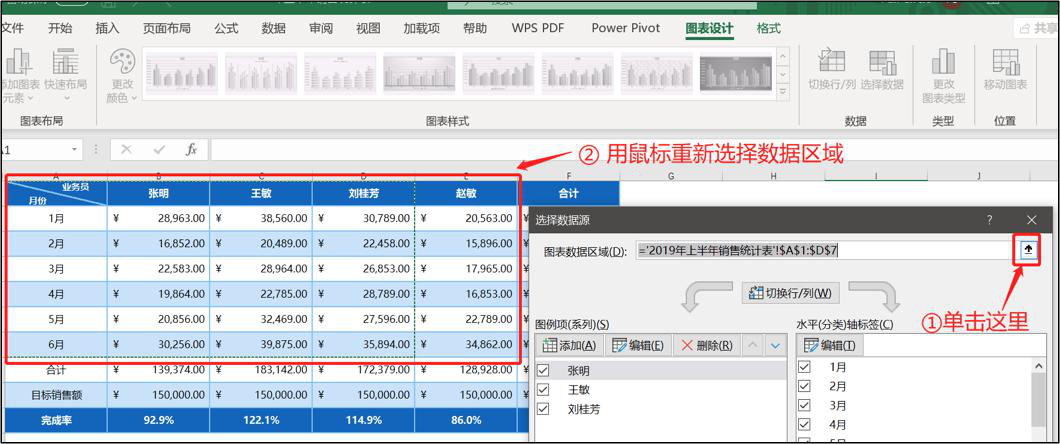
Task: Open the 帮助 ribbon tab
Action: [x=475, y=28]
